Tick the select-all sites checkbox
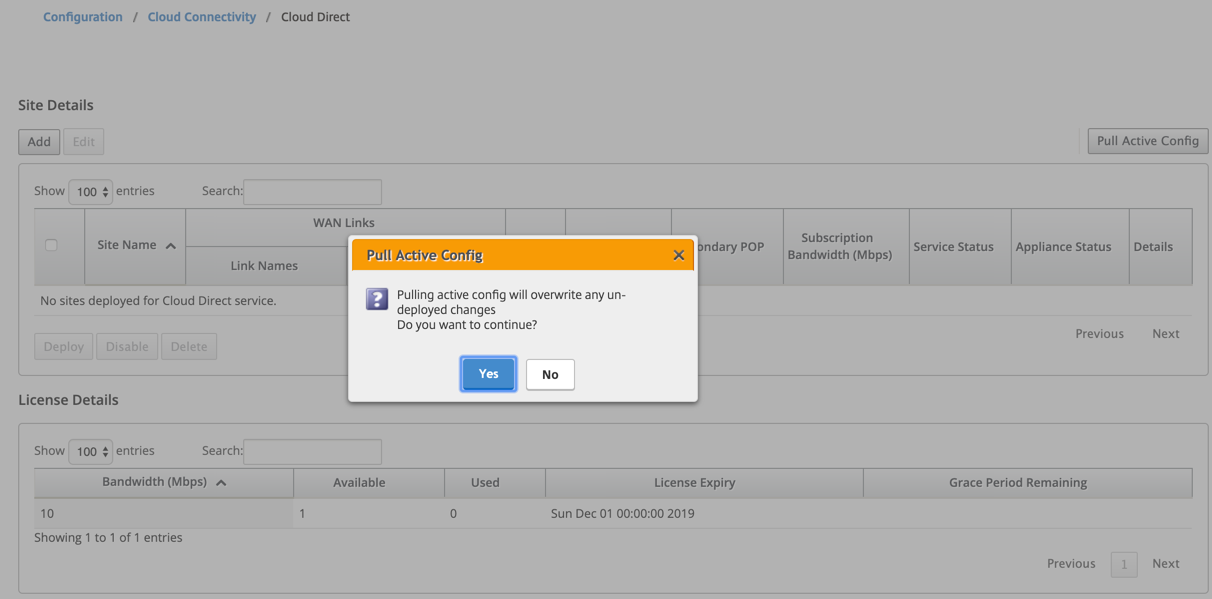This screenshot has width=1212, height=599. pyautogui.click(x=51, y=245)
